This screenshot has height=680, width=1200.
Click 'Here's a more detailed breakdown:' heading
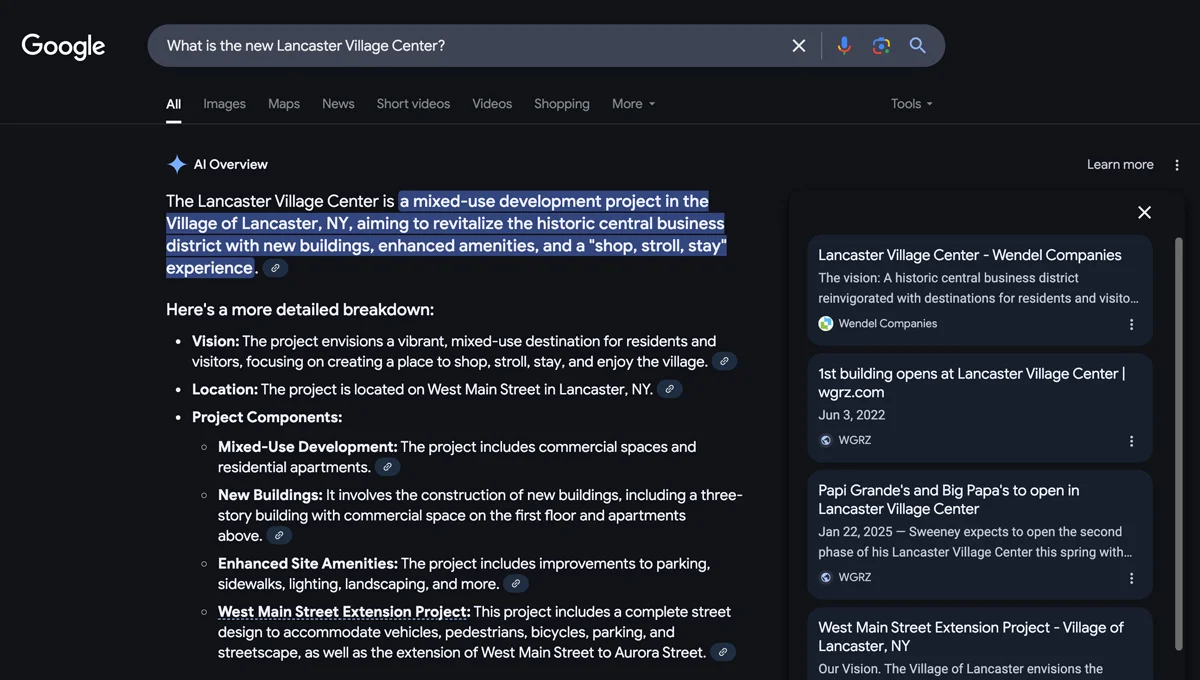tap(300, 310)
